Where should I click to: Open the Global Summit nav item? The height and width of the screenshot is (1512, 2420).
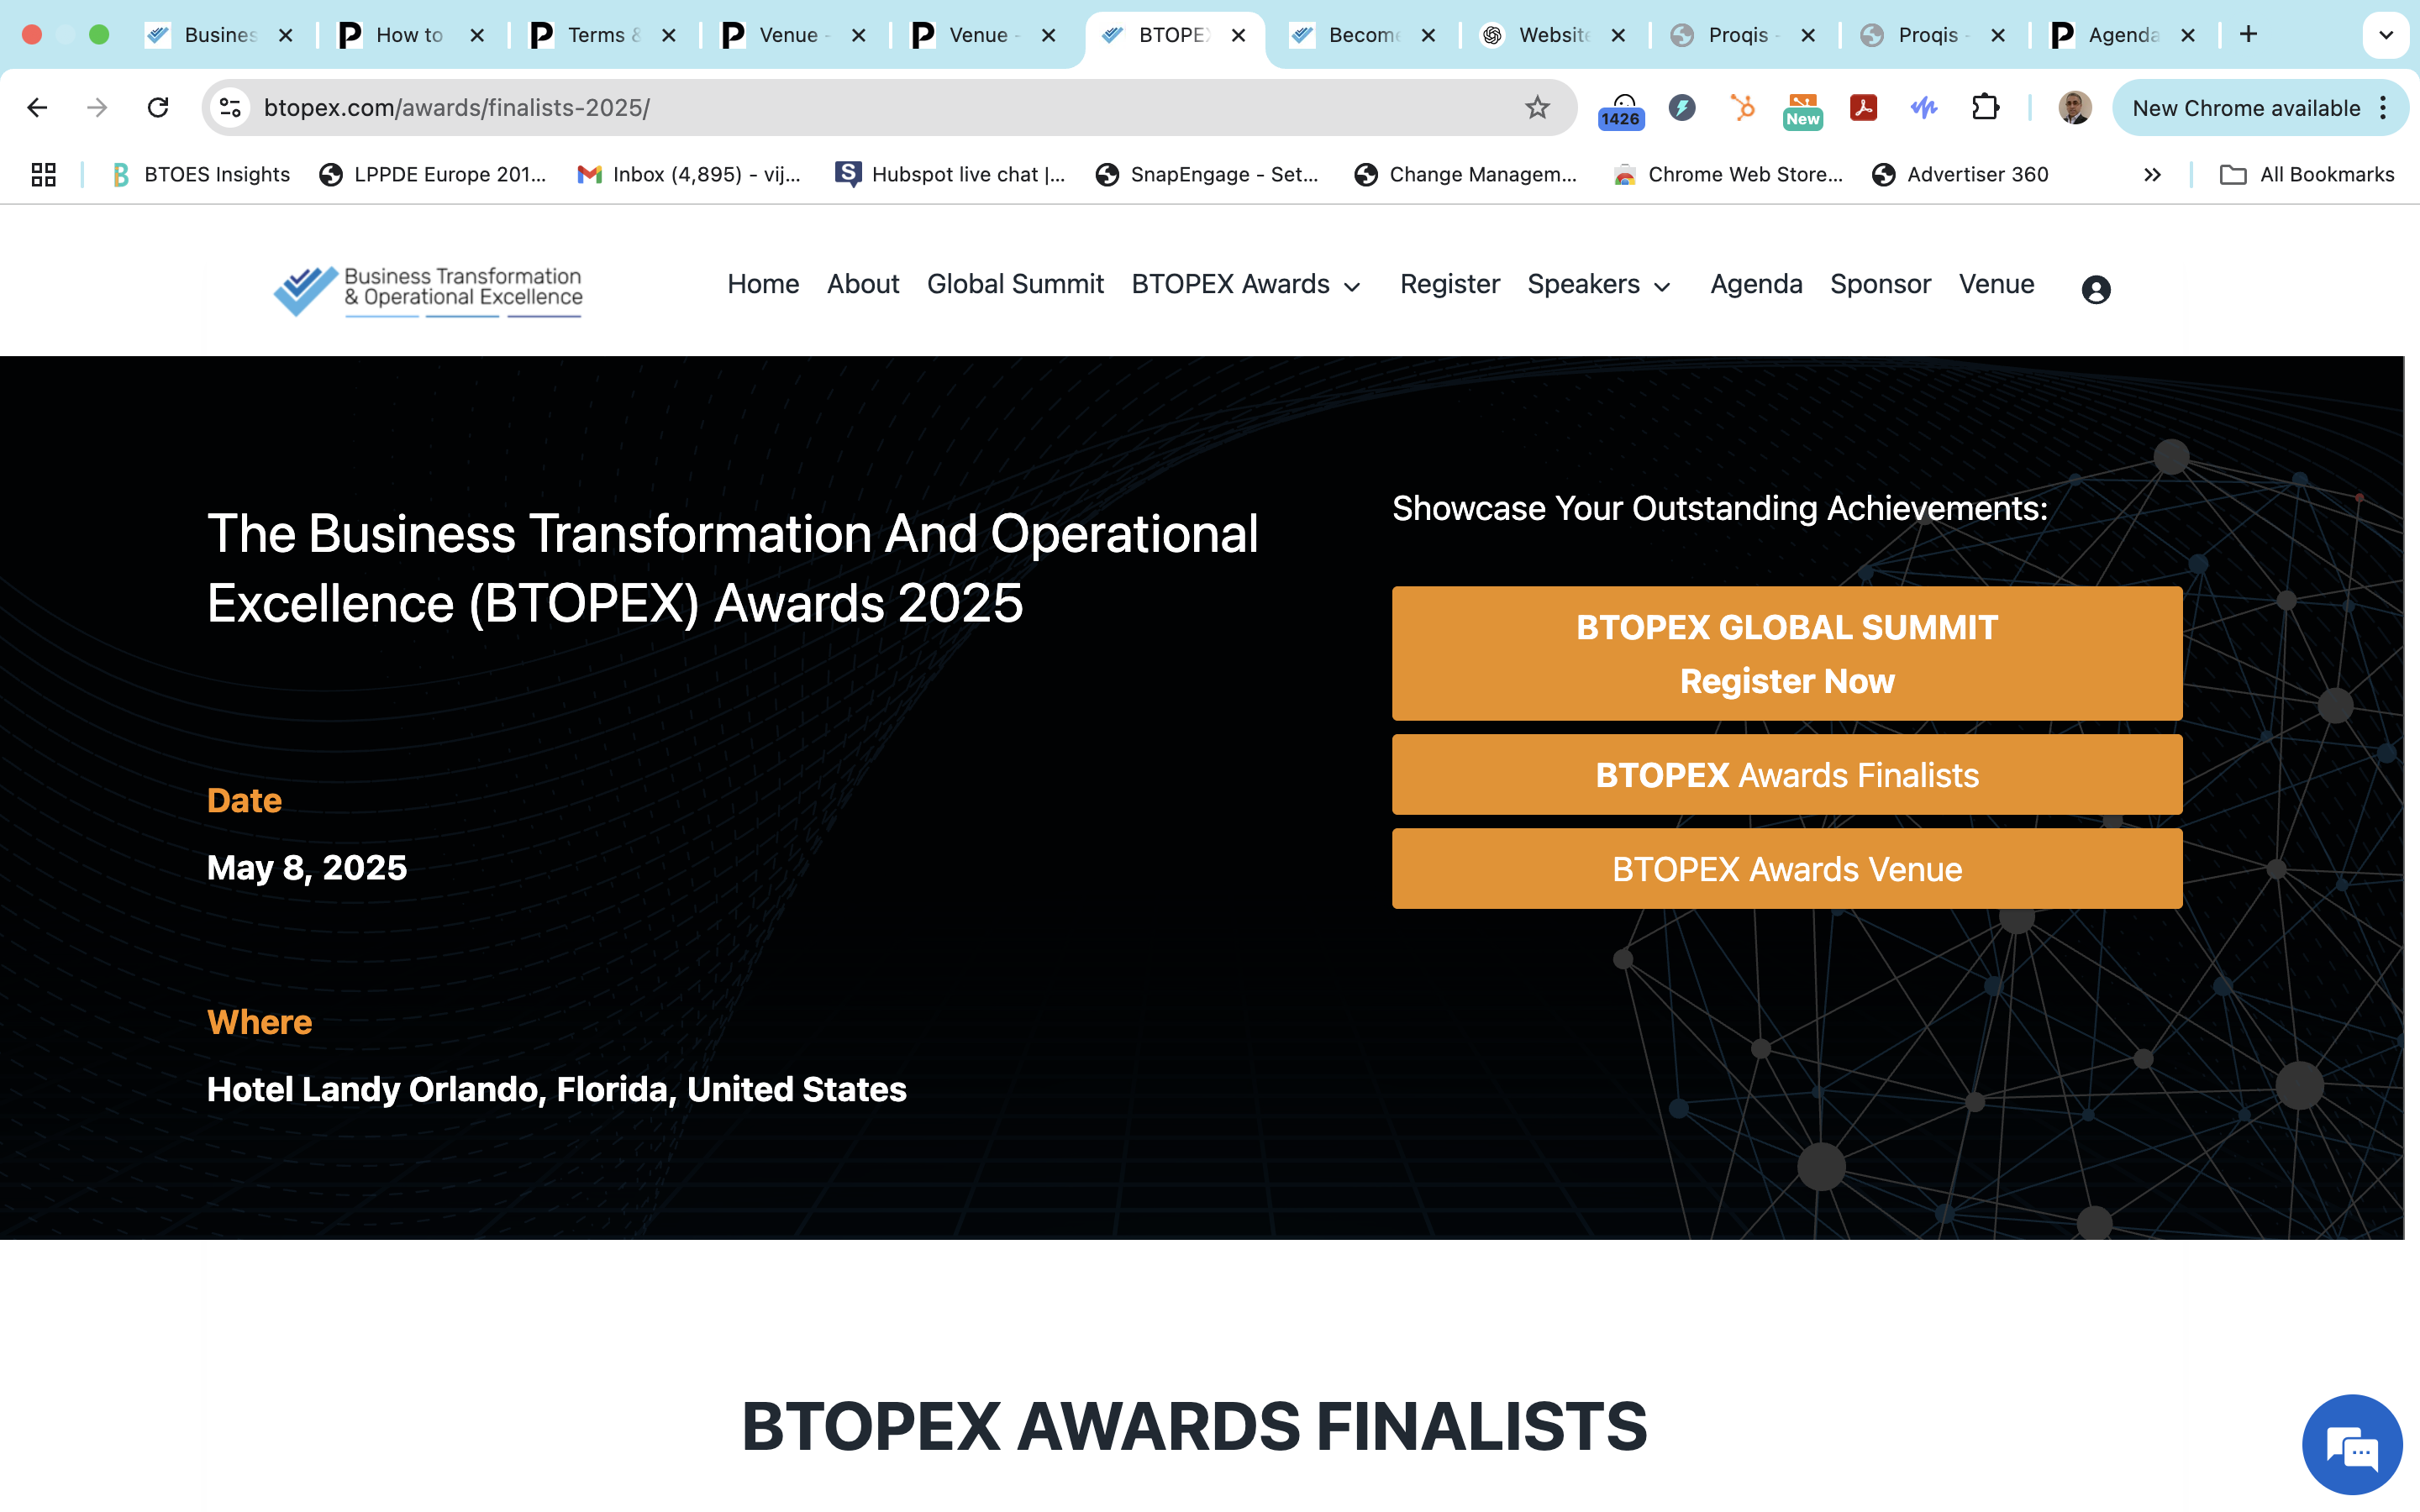click(x=1014, y=285)
